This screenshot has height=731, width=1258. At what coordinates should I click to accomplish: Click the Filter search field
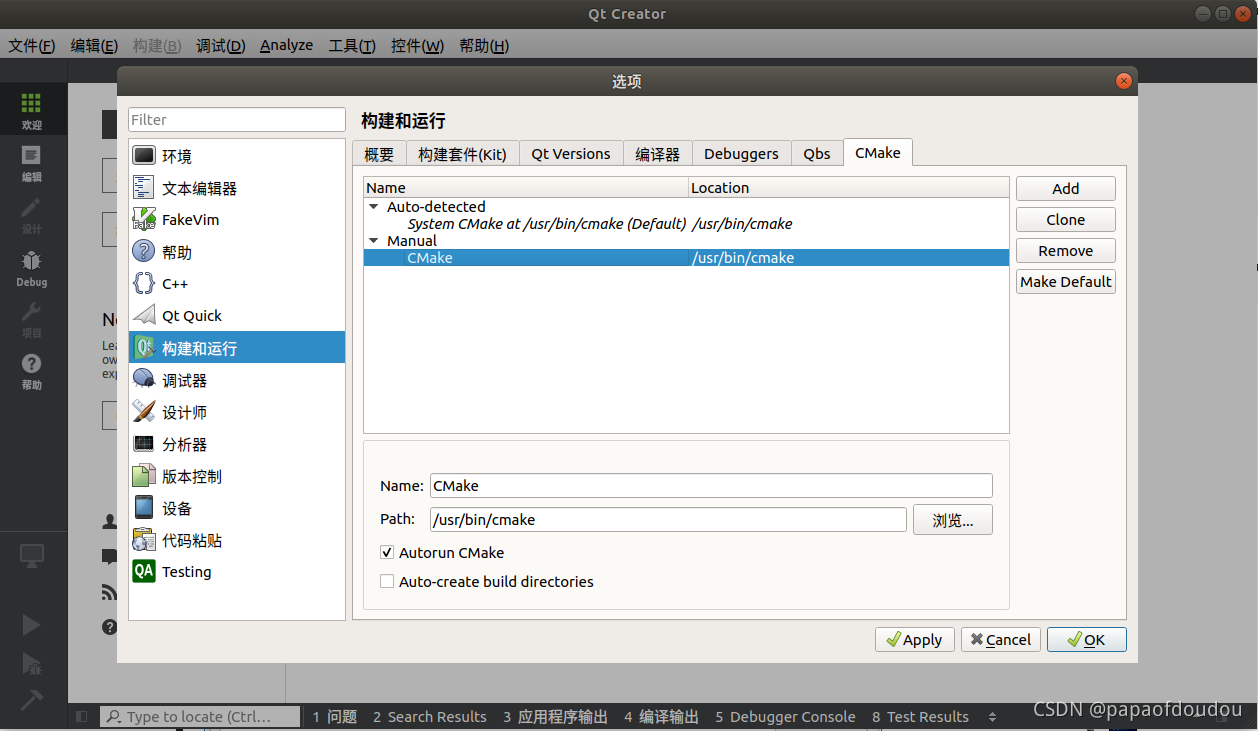(x=237, y=120)
